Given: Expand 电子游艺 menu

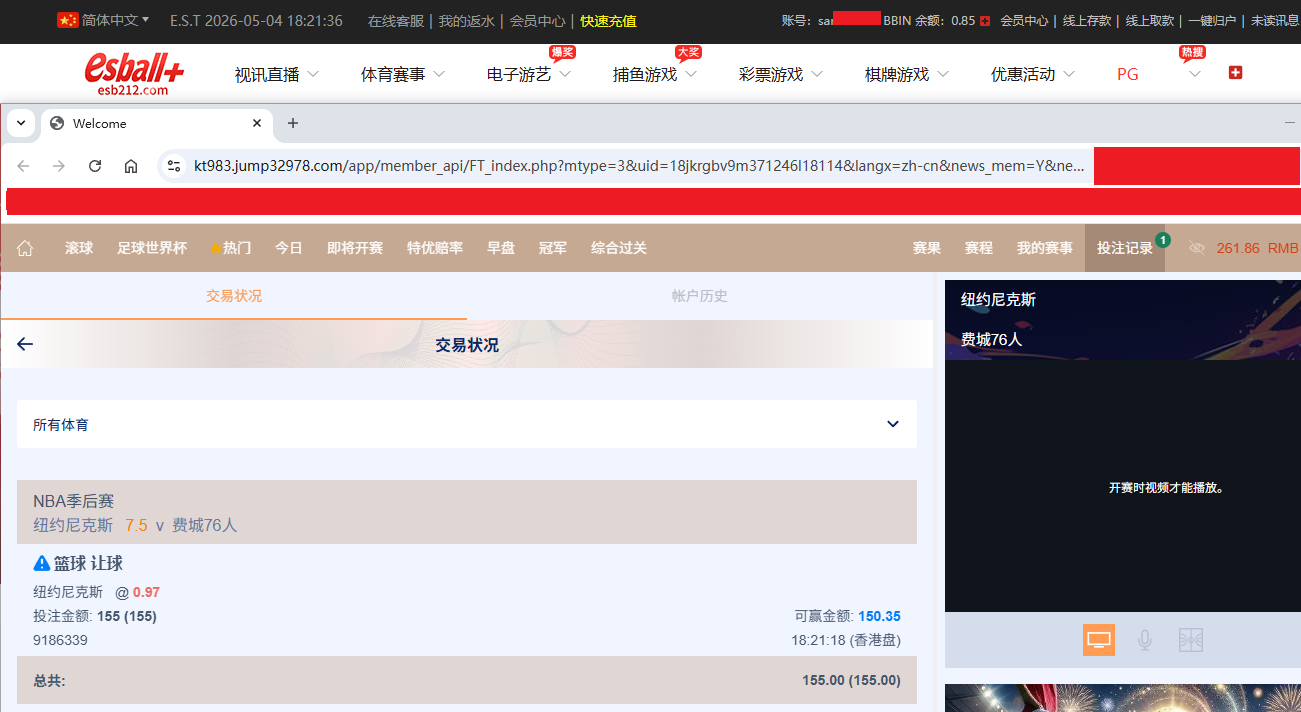Looking at the screenshot, I should [529, 74].
